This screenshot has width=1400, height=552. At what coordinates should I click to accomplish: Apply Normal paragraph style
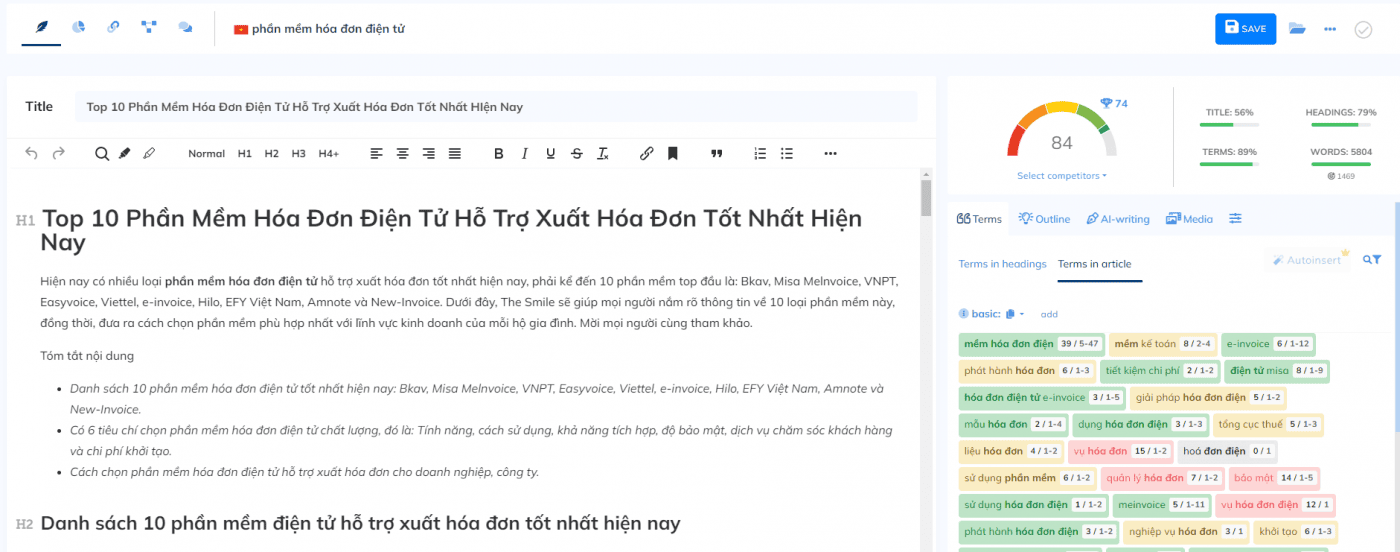click(206, 153)
